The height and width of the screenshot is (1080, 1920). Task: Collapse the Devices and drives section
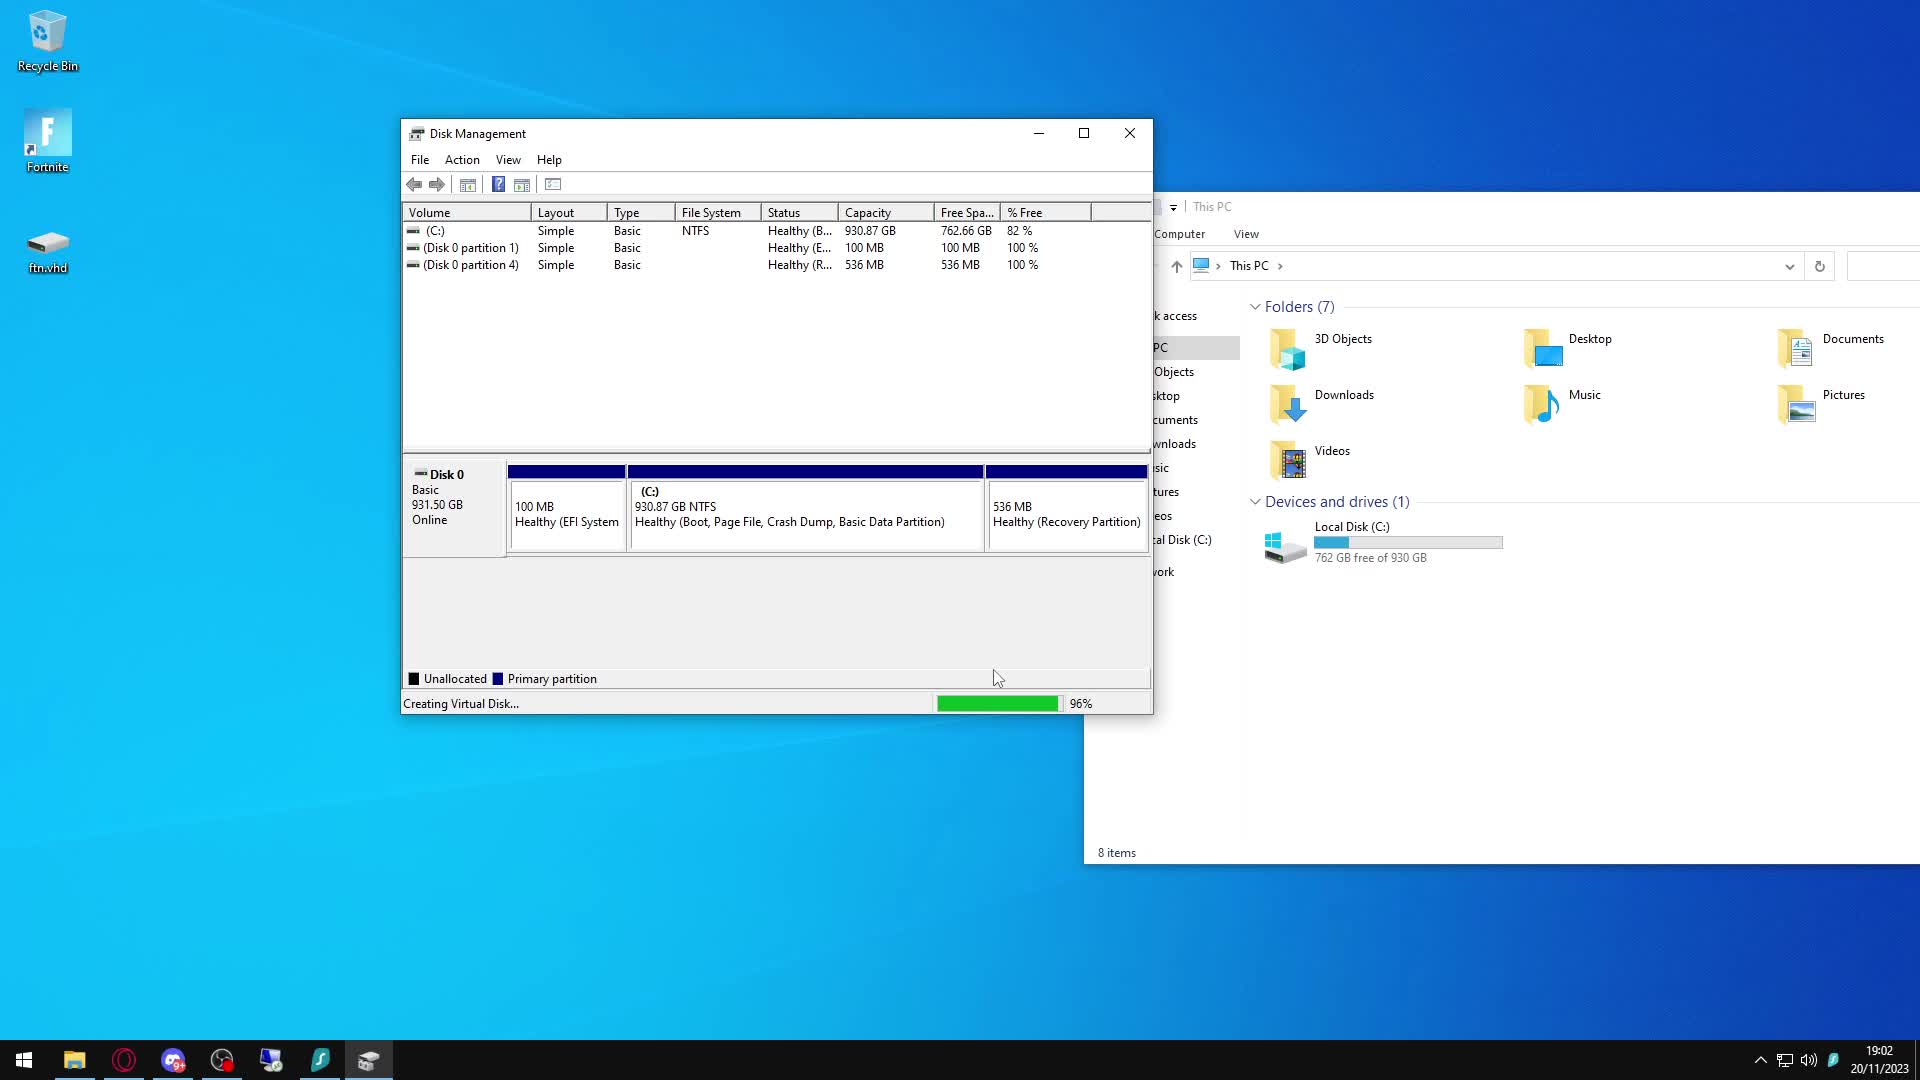(x=1257, y=502)
